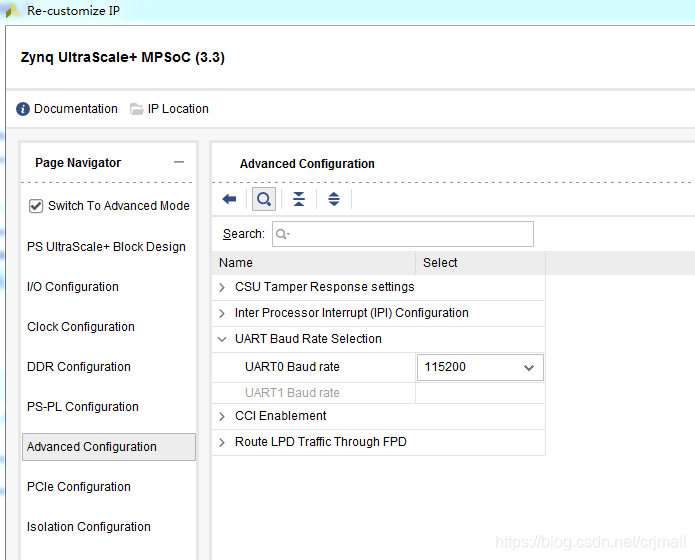Open PS-PL Configuration page
The height and width of the screenshot is (560, 695).
[x=83, y=407]
